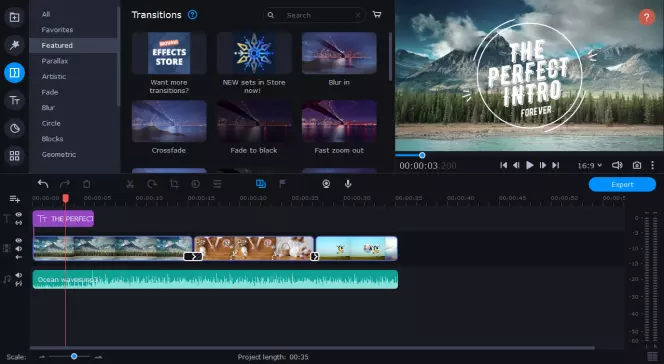Clear the search field with X
This screenshot has width=664, height=364.
[358, 15]
